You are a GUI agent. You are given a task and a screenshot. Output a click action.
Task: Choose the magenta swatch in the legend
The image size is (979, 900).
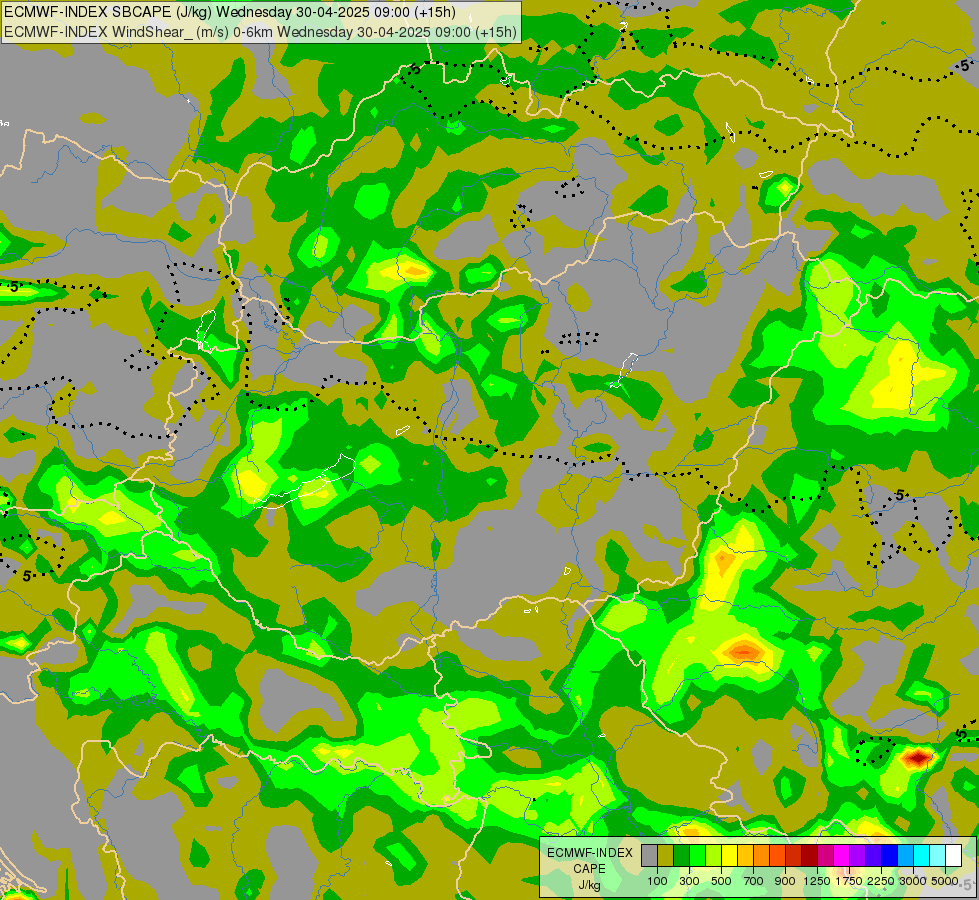tap(842, 856)
